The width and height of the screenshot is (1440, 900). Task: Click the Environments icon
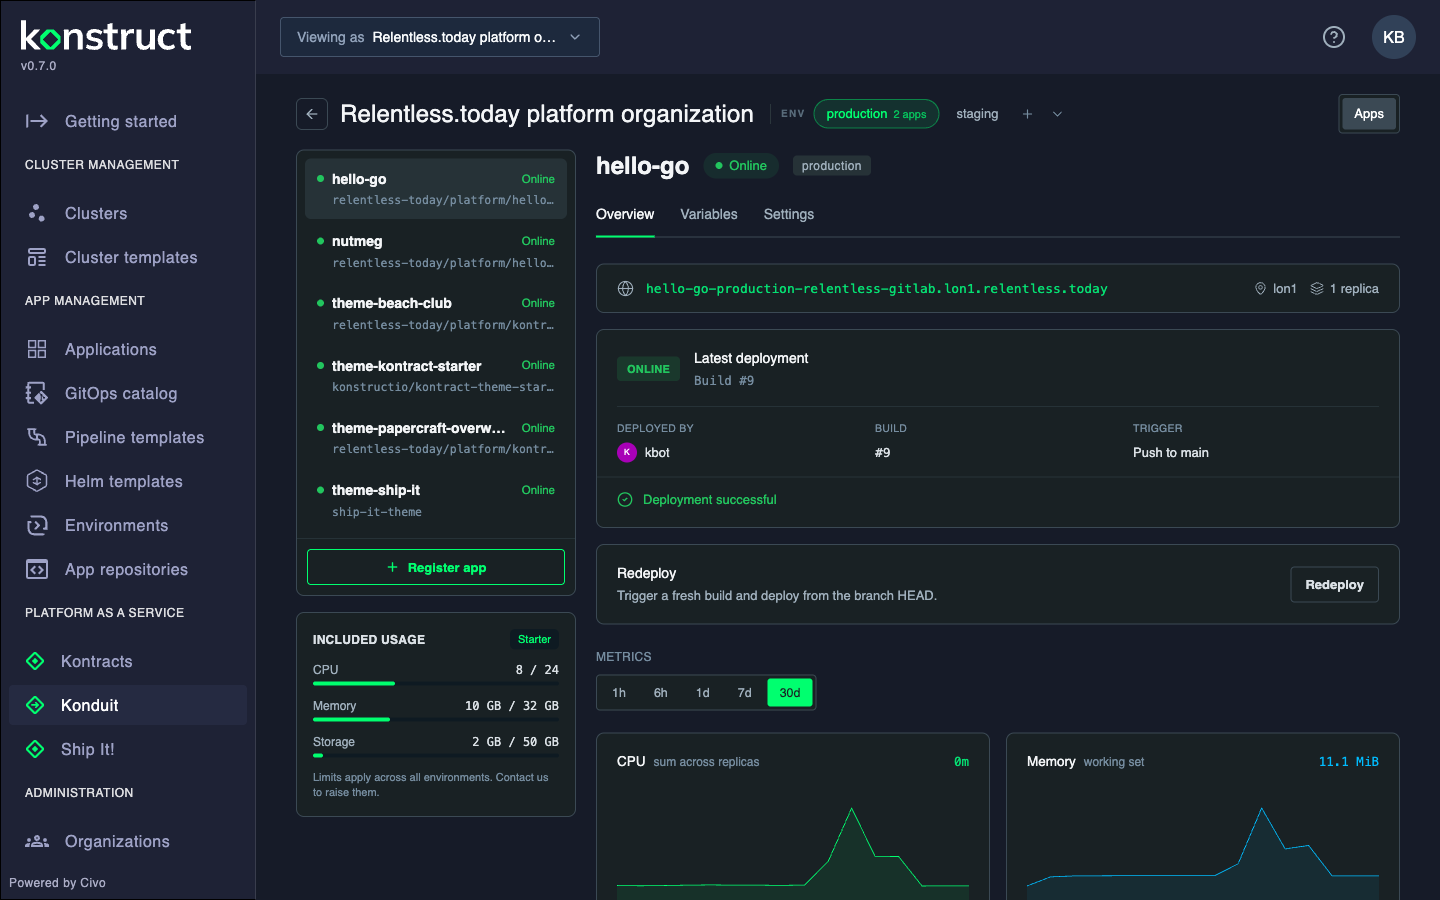click(37, 525)
